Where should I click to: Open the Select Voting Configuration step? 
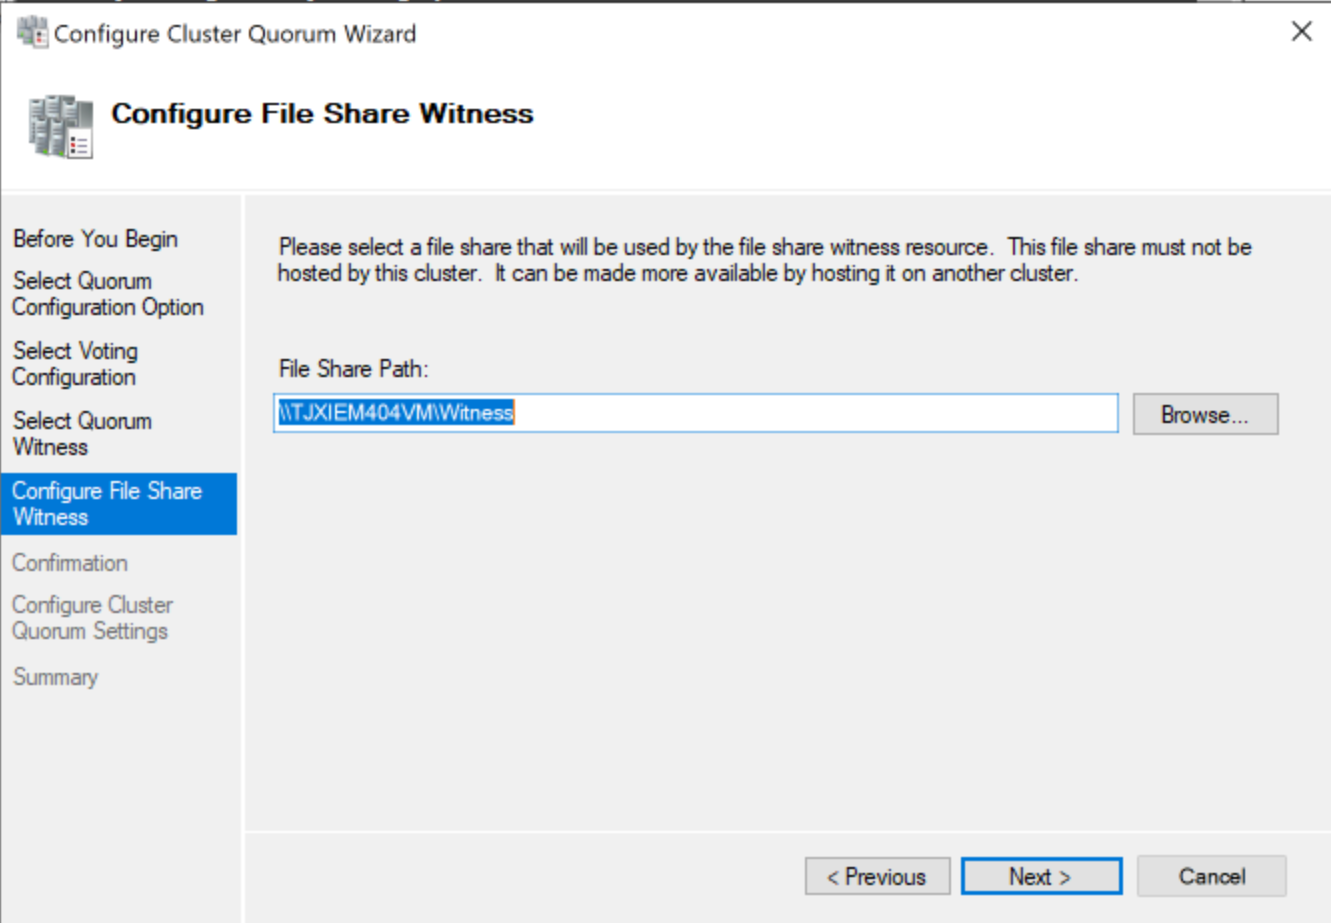(75, 364)
